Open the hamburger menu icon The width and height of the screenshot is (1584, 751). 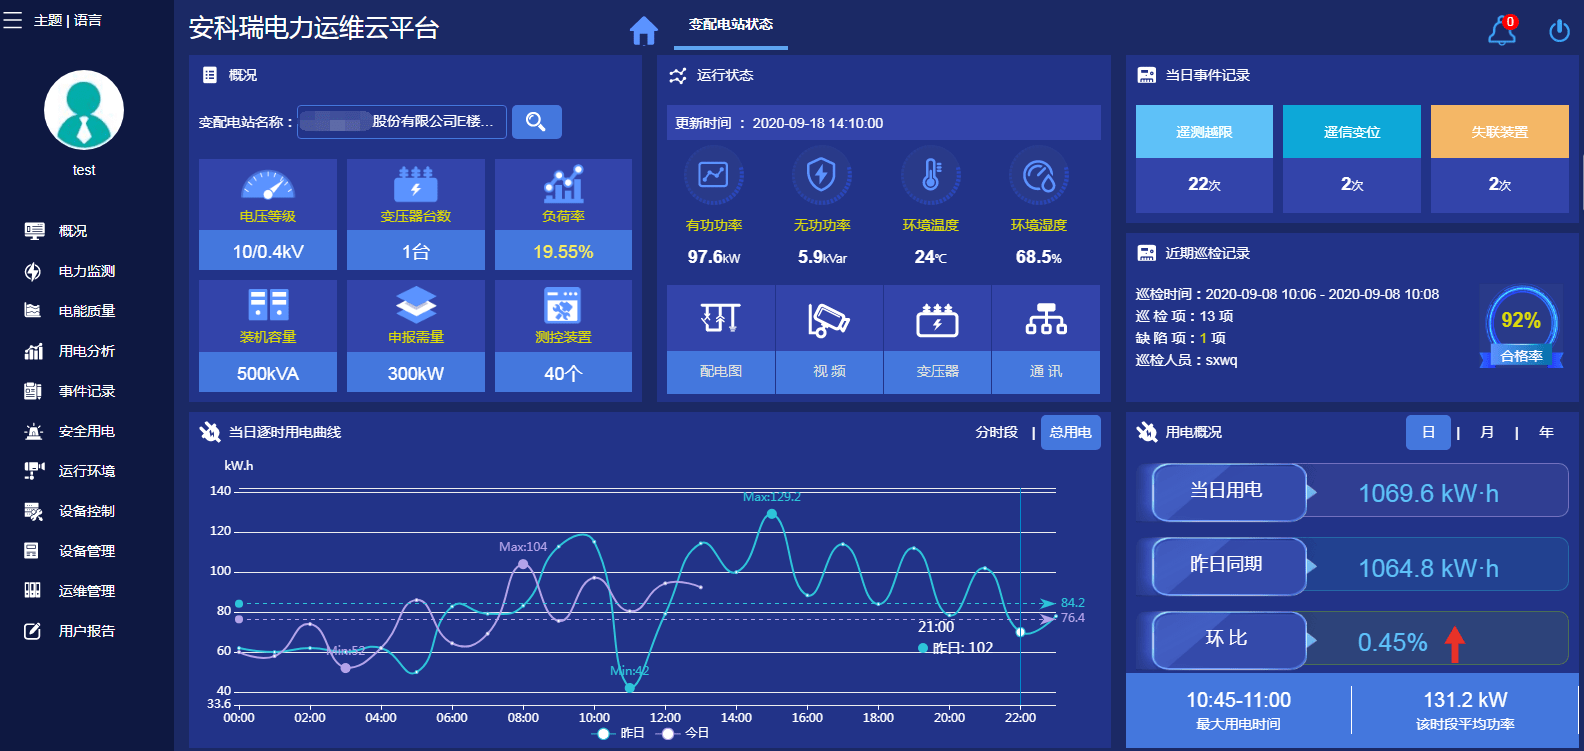[13, 20]
